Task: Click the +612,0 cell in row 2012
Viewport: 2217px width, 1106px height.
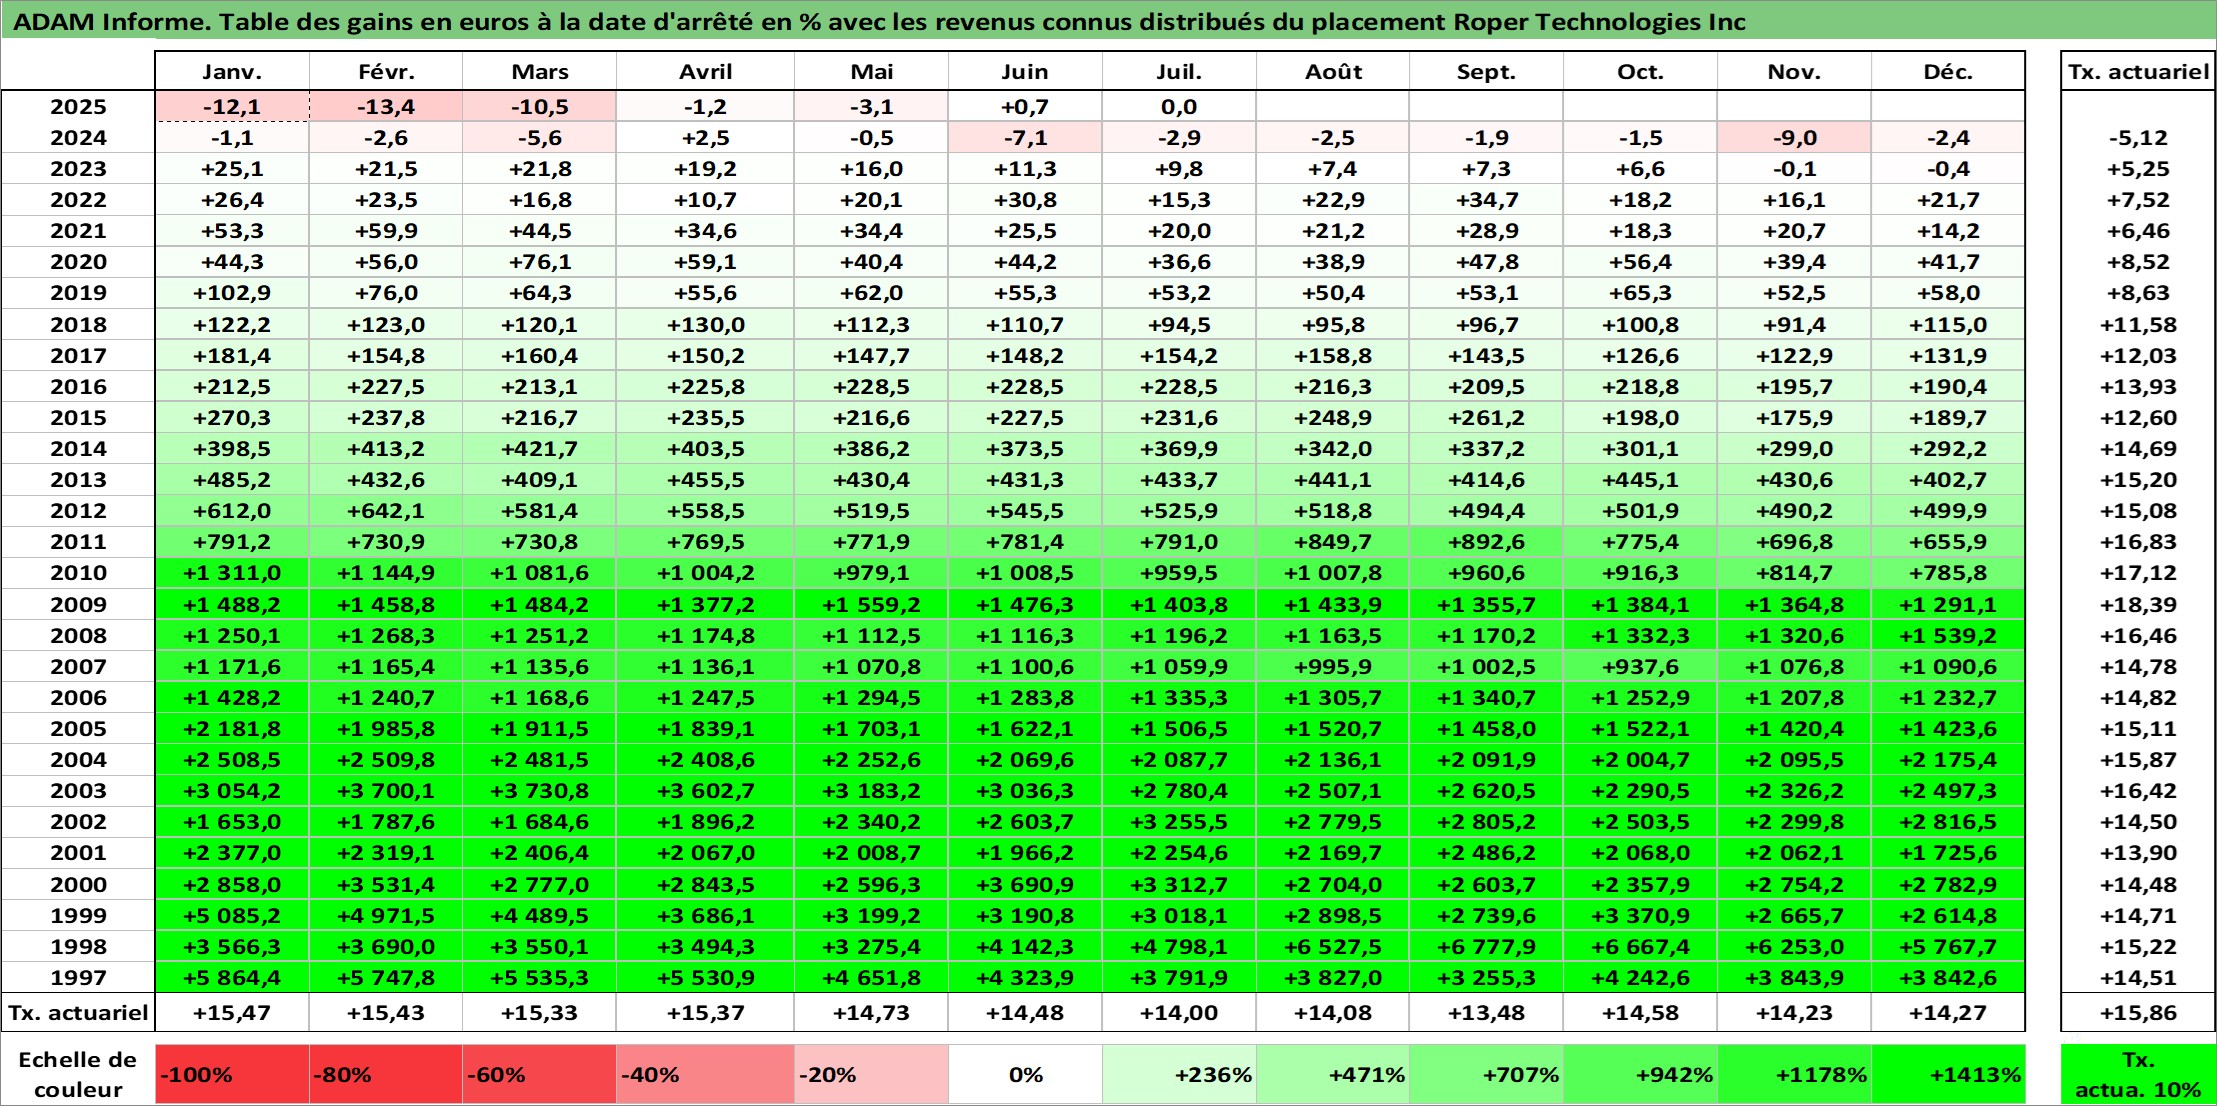Action: point(232,511)
